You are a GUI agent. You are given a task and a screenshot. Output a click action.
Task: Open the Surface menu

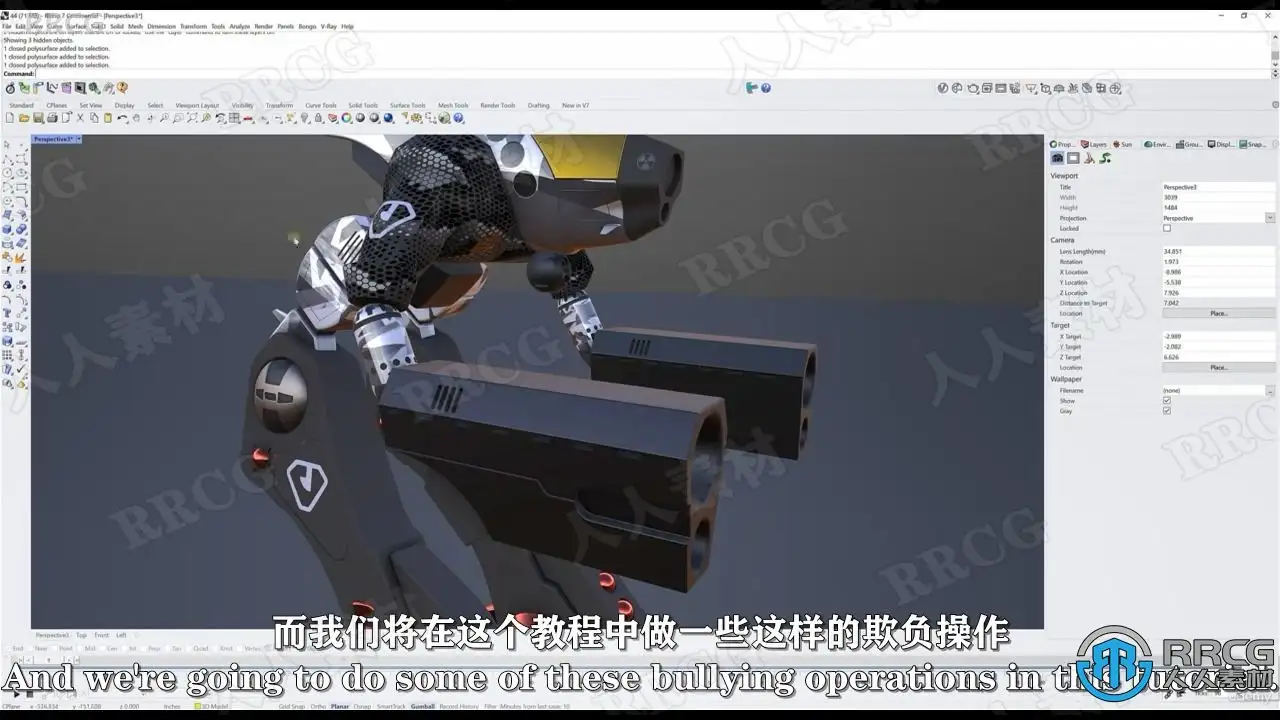pyautogui.click(x=77, y=26)
